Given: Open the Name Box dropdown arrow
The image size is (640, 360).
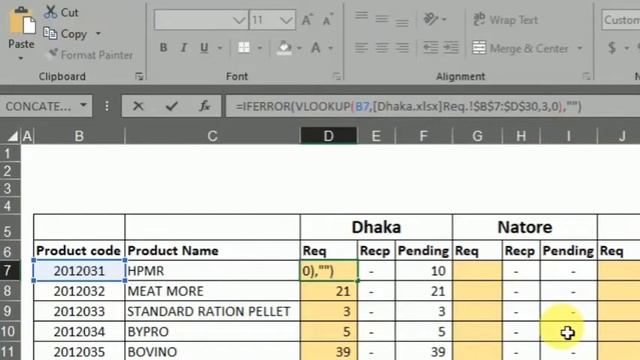Looking at the screenshot, I should point(84,106).
